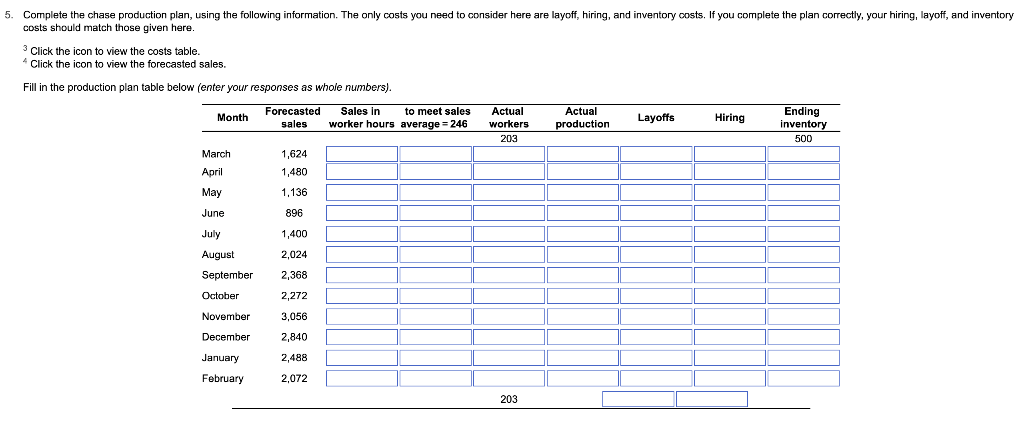Select September Layoffs field
The image size is (1024, 426).
(x=656, y=276)
